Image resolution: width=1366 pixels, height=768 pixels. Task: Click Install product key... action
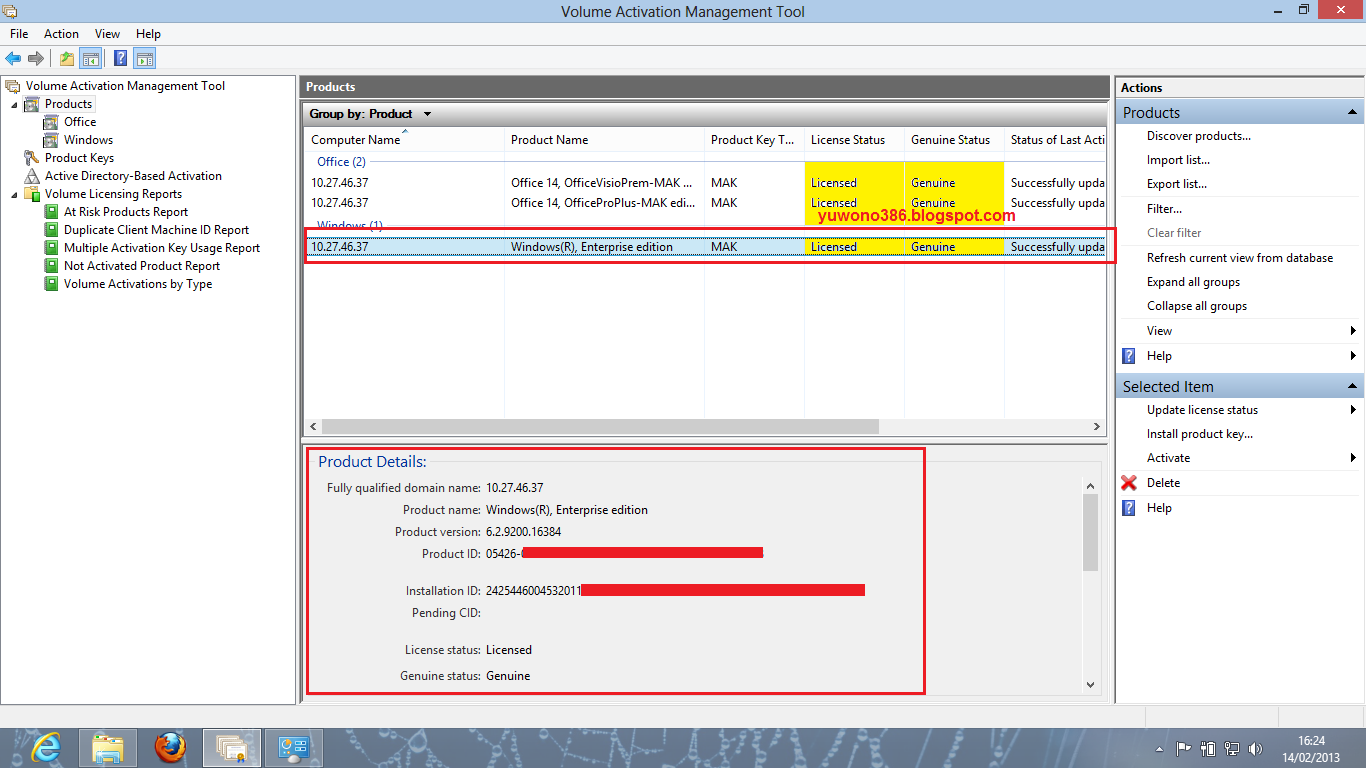1200,434
